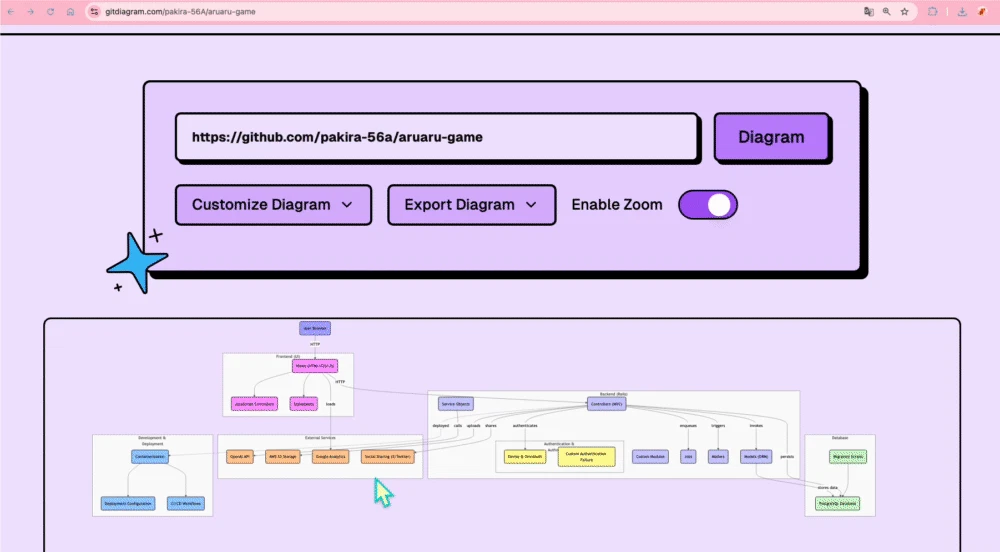Click the Diagram button
This screenshot has height=552, width=1000.
point(772,137)
